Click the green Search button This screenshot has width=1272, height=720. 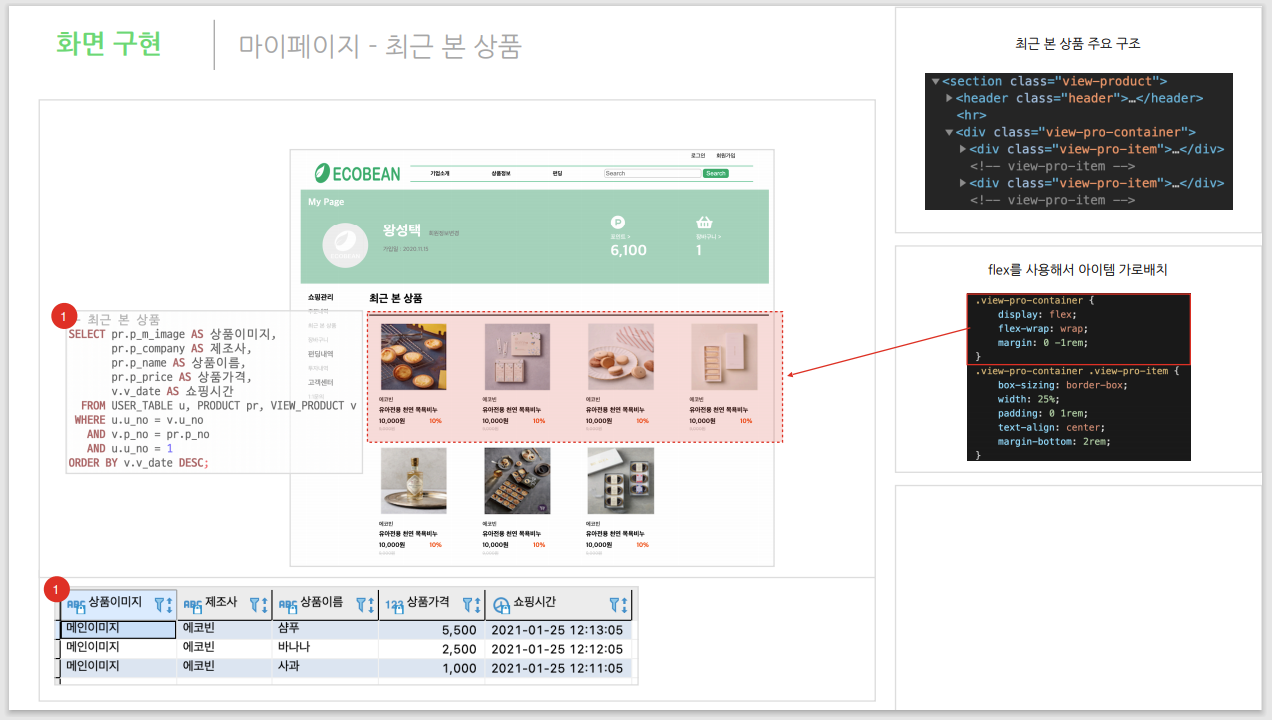[715, 173]
